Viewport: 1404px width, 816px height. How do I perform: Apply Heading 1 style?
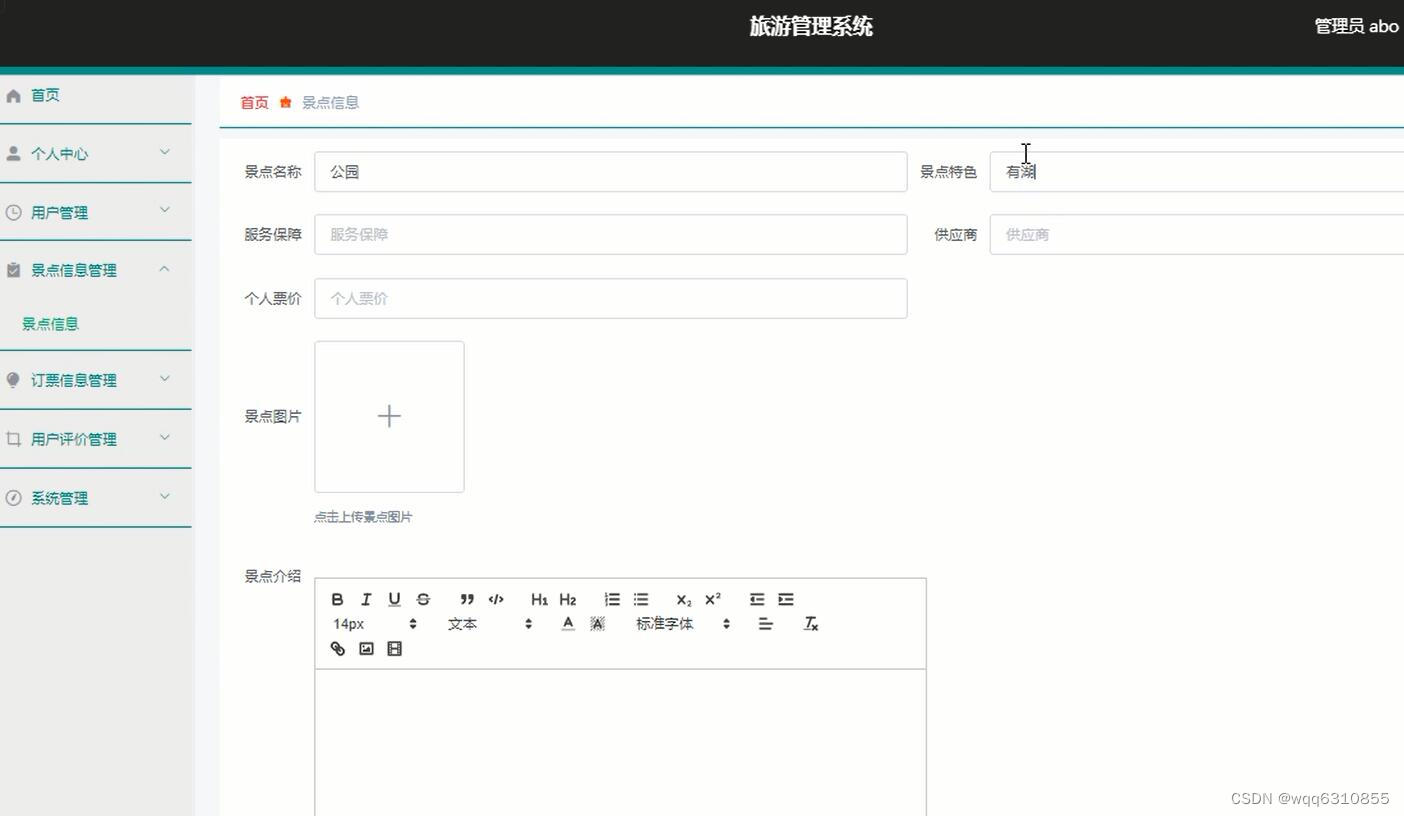pos(539,599)
